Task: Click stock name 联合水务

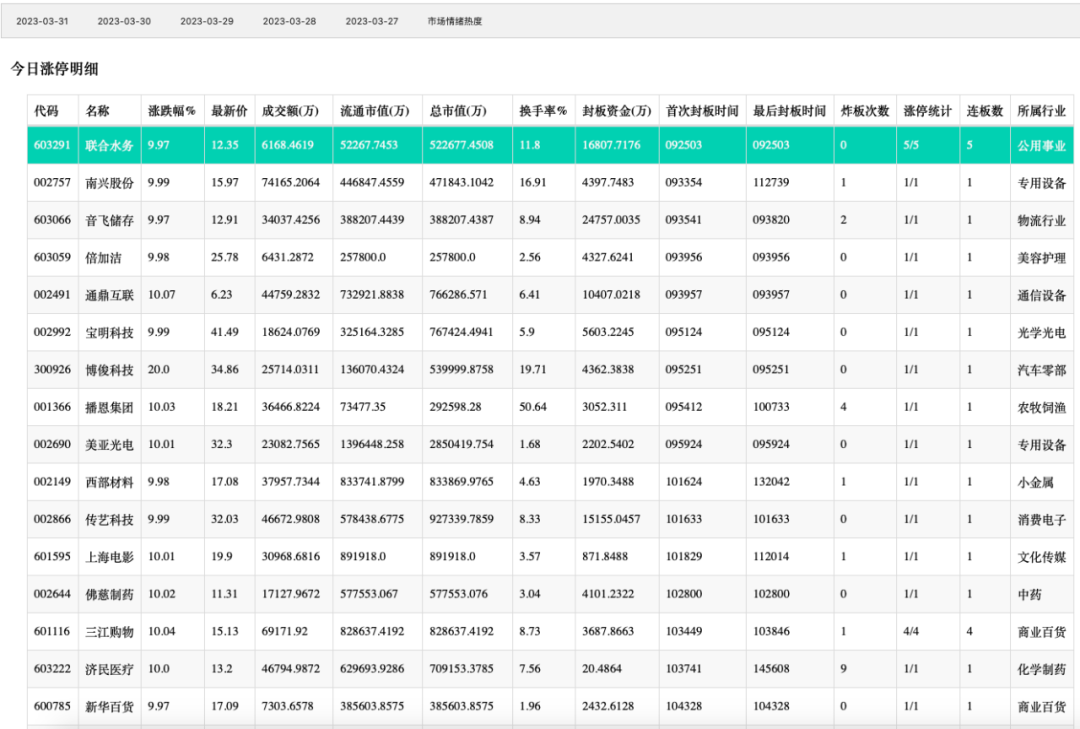Action: 110,145
